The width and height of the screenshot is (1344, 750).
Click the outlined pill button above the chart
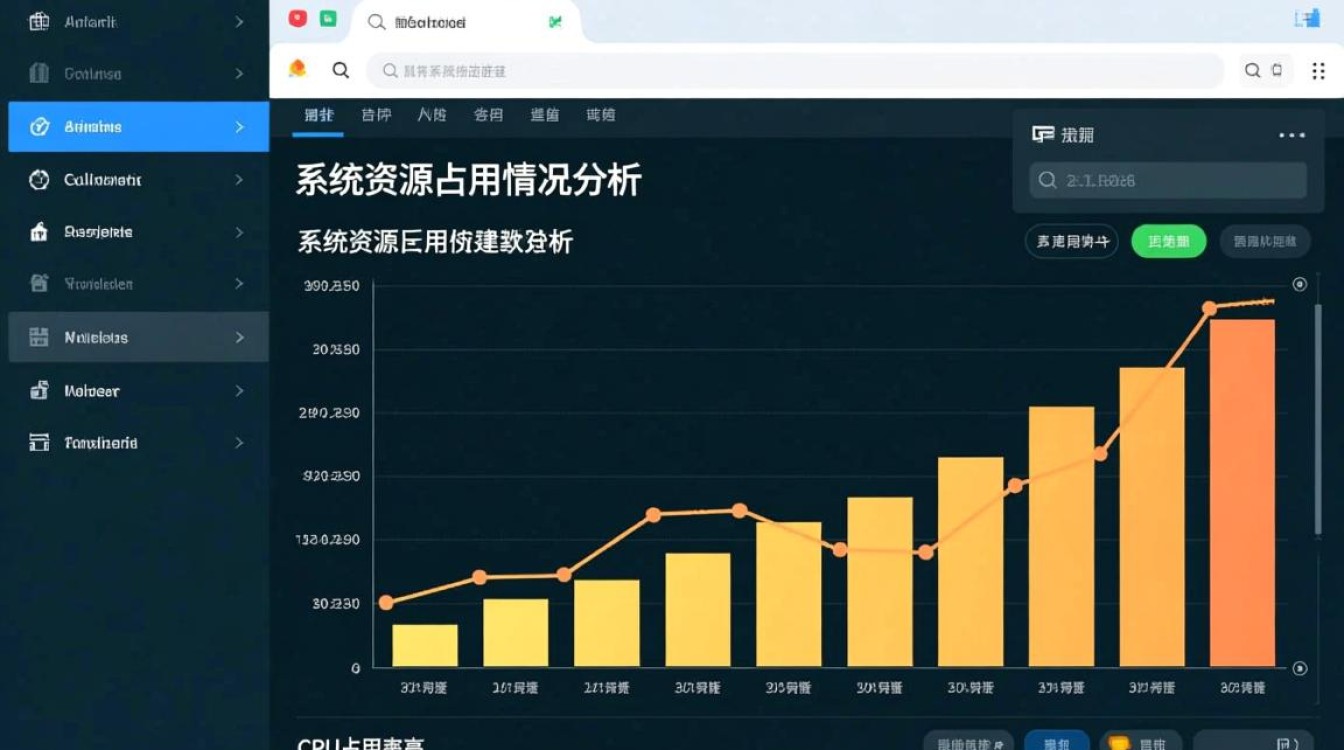point(1072,241)
